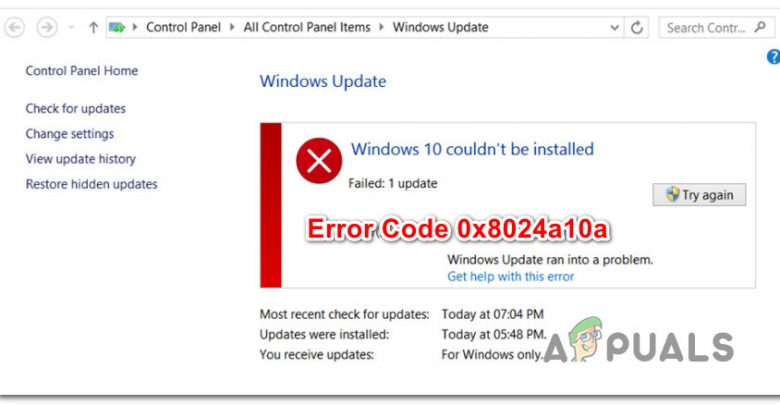Focus the Search Control Panel field

(705, 27)
